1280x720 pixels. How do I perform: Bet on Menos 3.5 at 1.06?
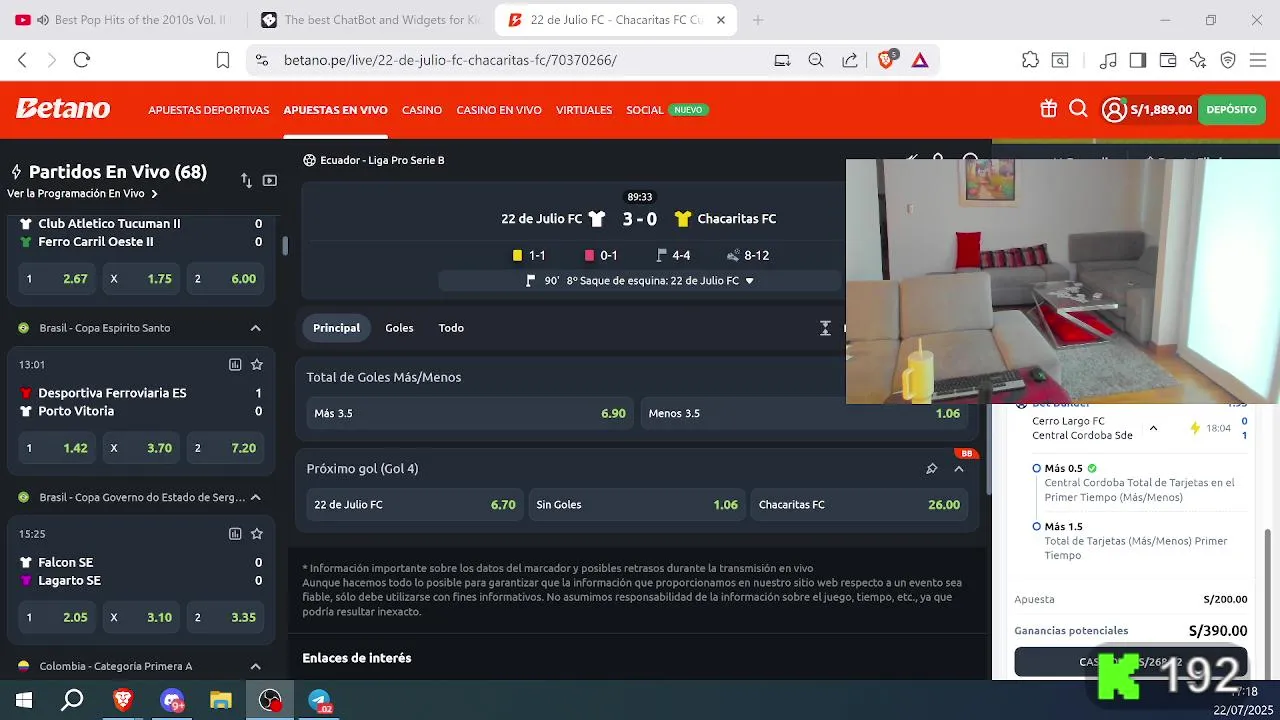point(804,413)
